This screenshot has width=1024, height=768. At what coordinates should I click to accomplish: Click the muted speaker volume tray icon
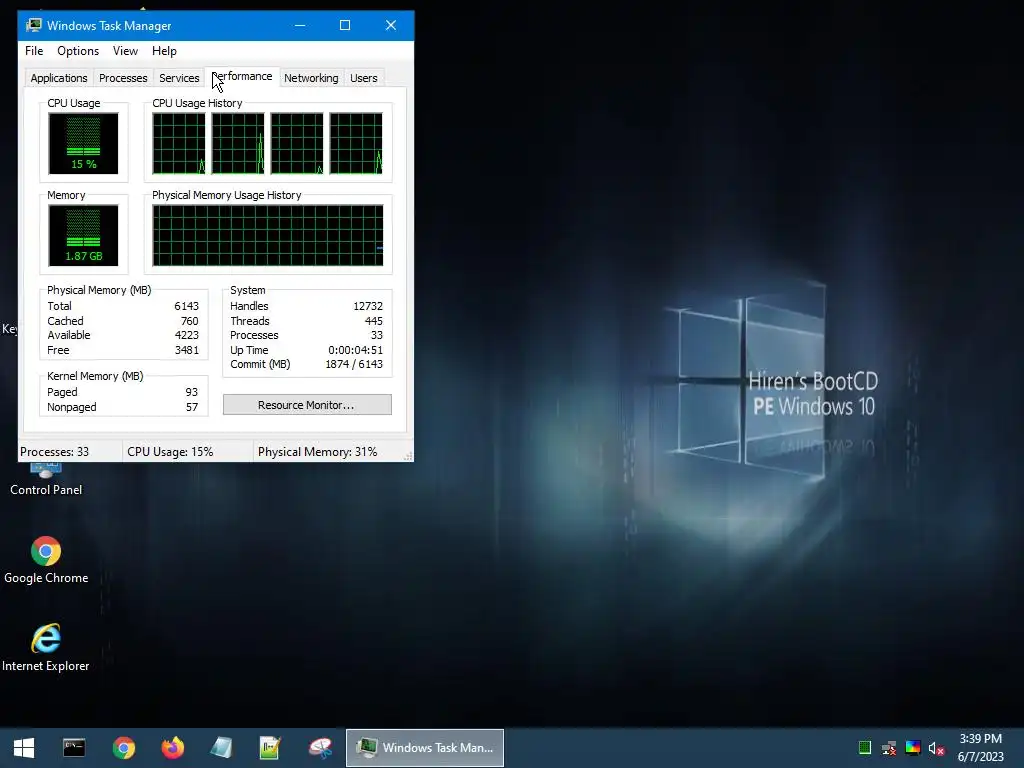tap(936, 748)
